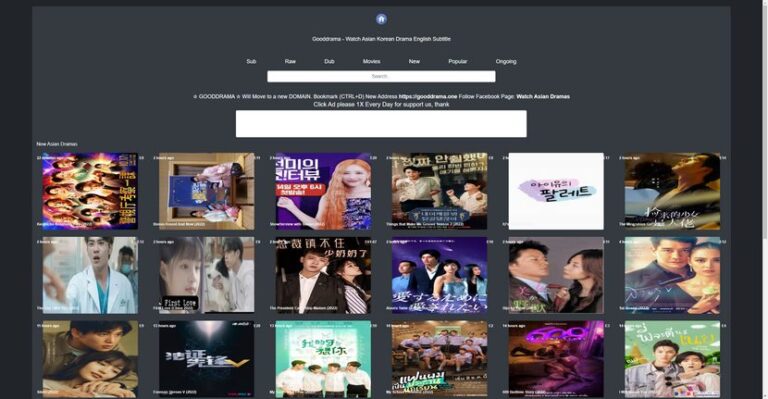Open the New section
The image size is (768, 399).
[414, 62]
